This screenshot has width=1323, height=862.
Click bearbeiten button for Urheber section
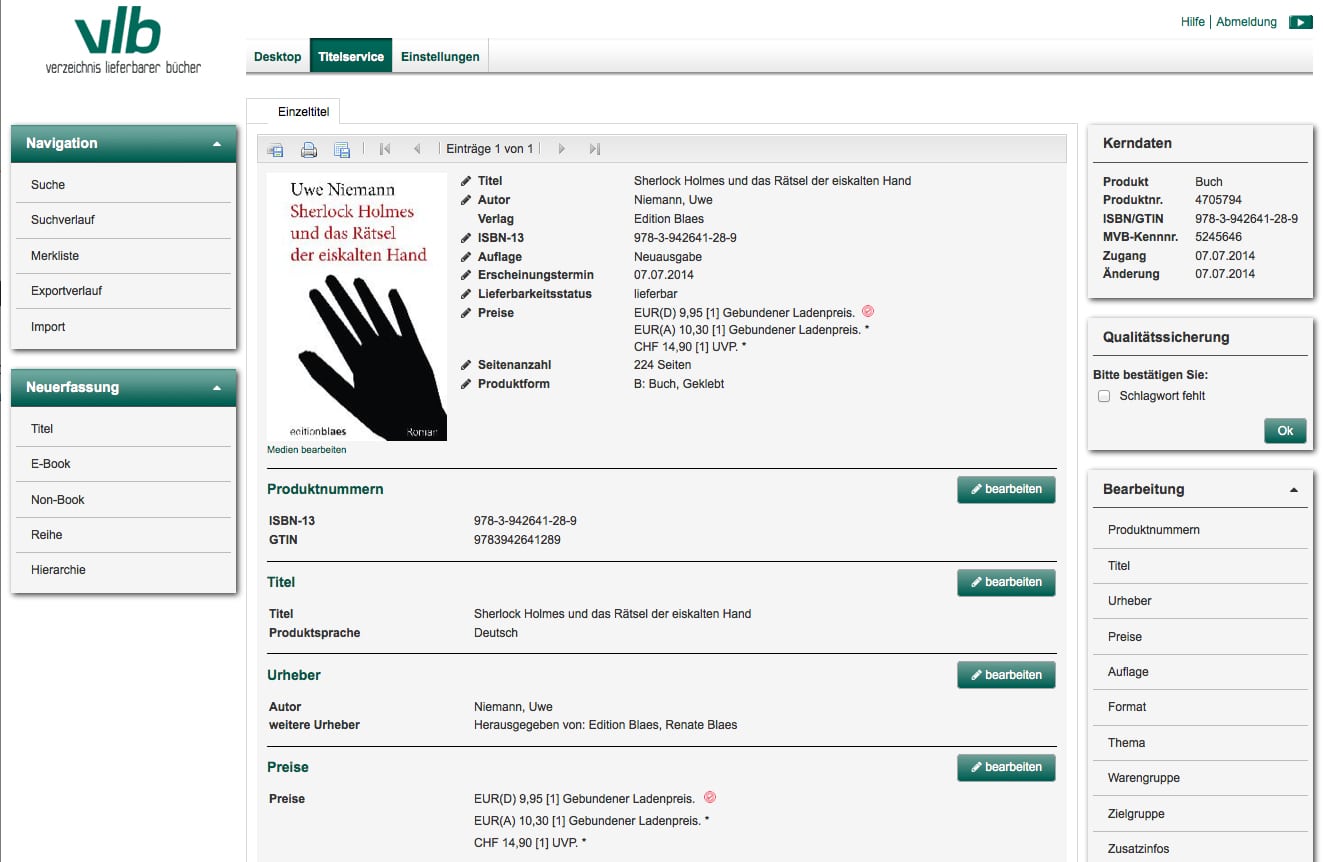pyautogui.click(x=1006, y=675)
